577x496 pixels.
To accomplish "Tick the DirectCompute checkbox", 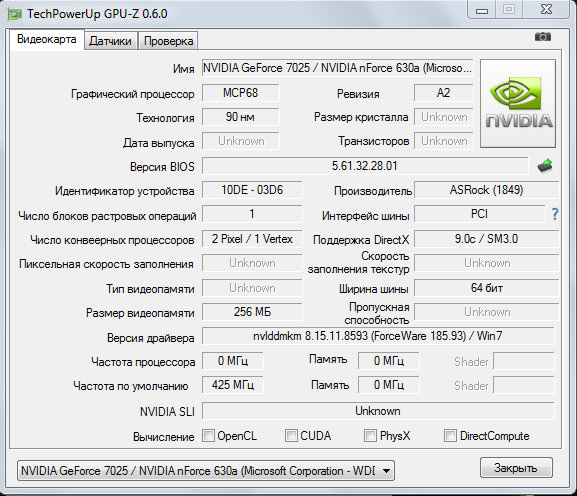I will [450, 436].
